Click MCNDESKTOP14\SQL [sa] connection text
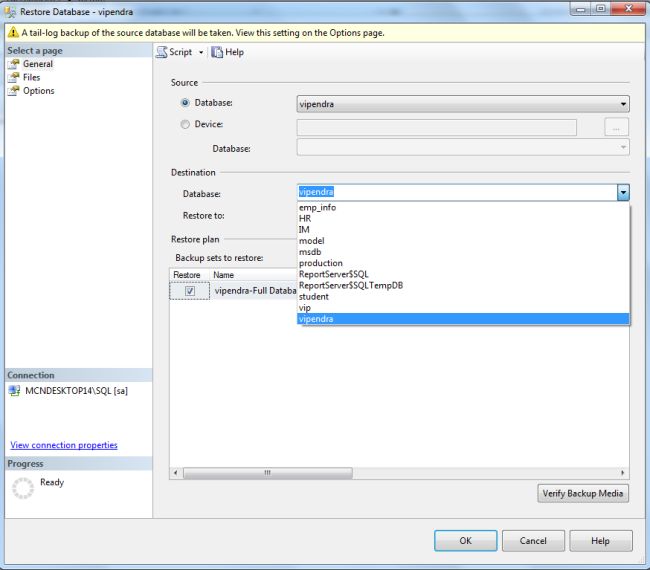Viewport: 650px width, 570px height. [77, 391]
